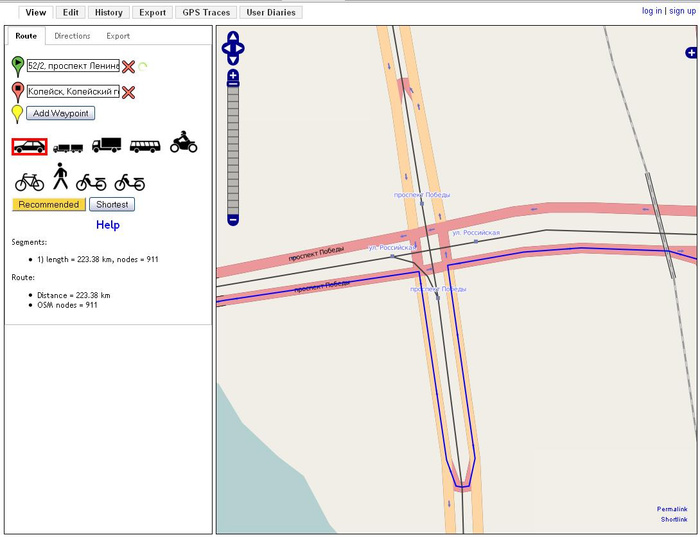700x537 pixels.
Task: Clear the destination Копейск with red X
Action: click(x=128, y=92)
